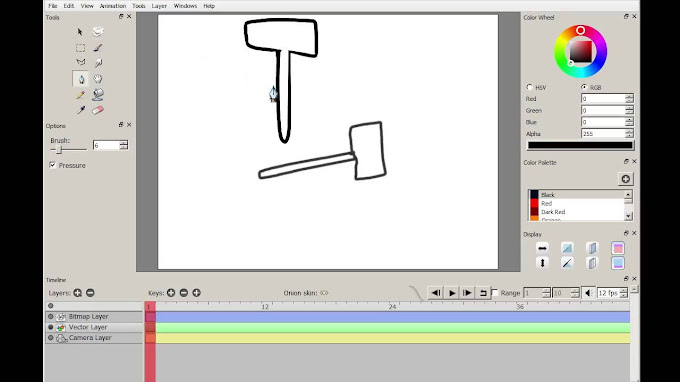The height and width of the screenshot is (382, 680).
Task: Go to the previous frame
Action: click(436, 293)
